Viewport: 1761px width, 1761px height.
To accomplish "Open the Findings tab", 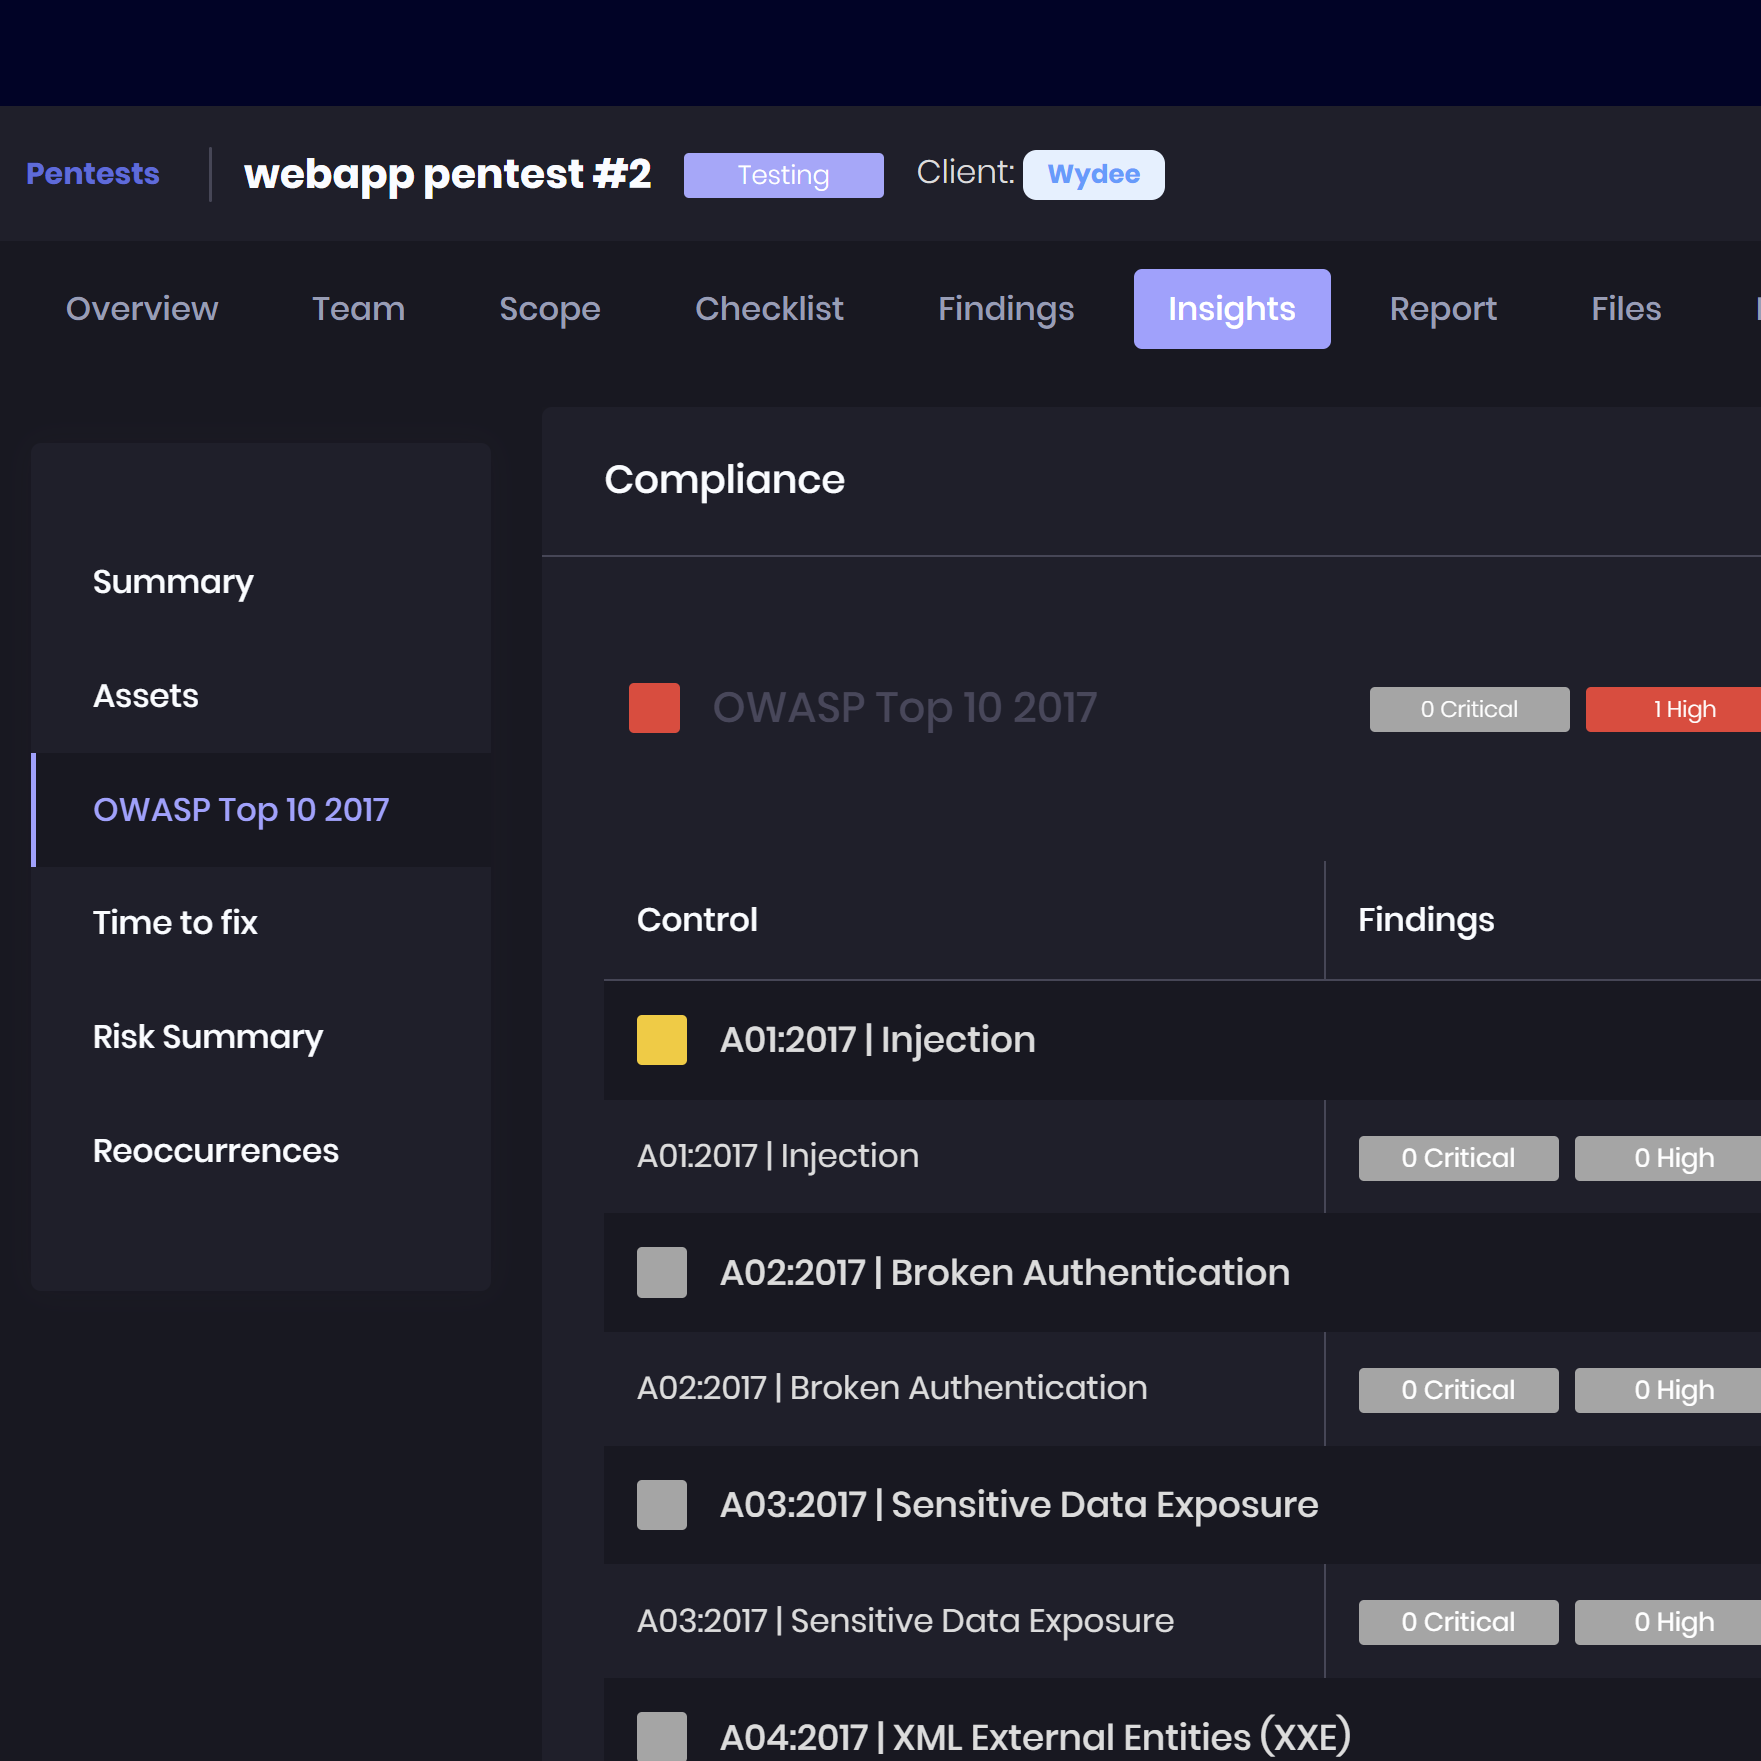I will tap(1006, 309).
